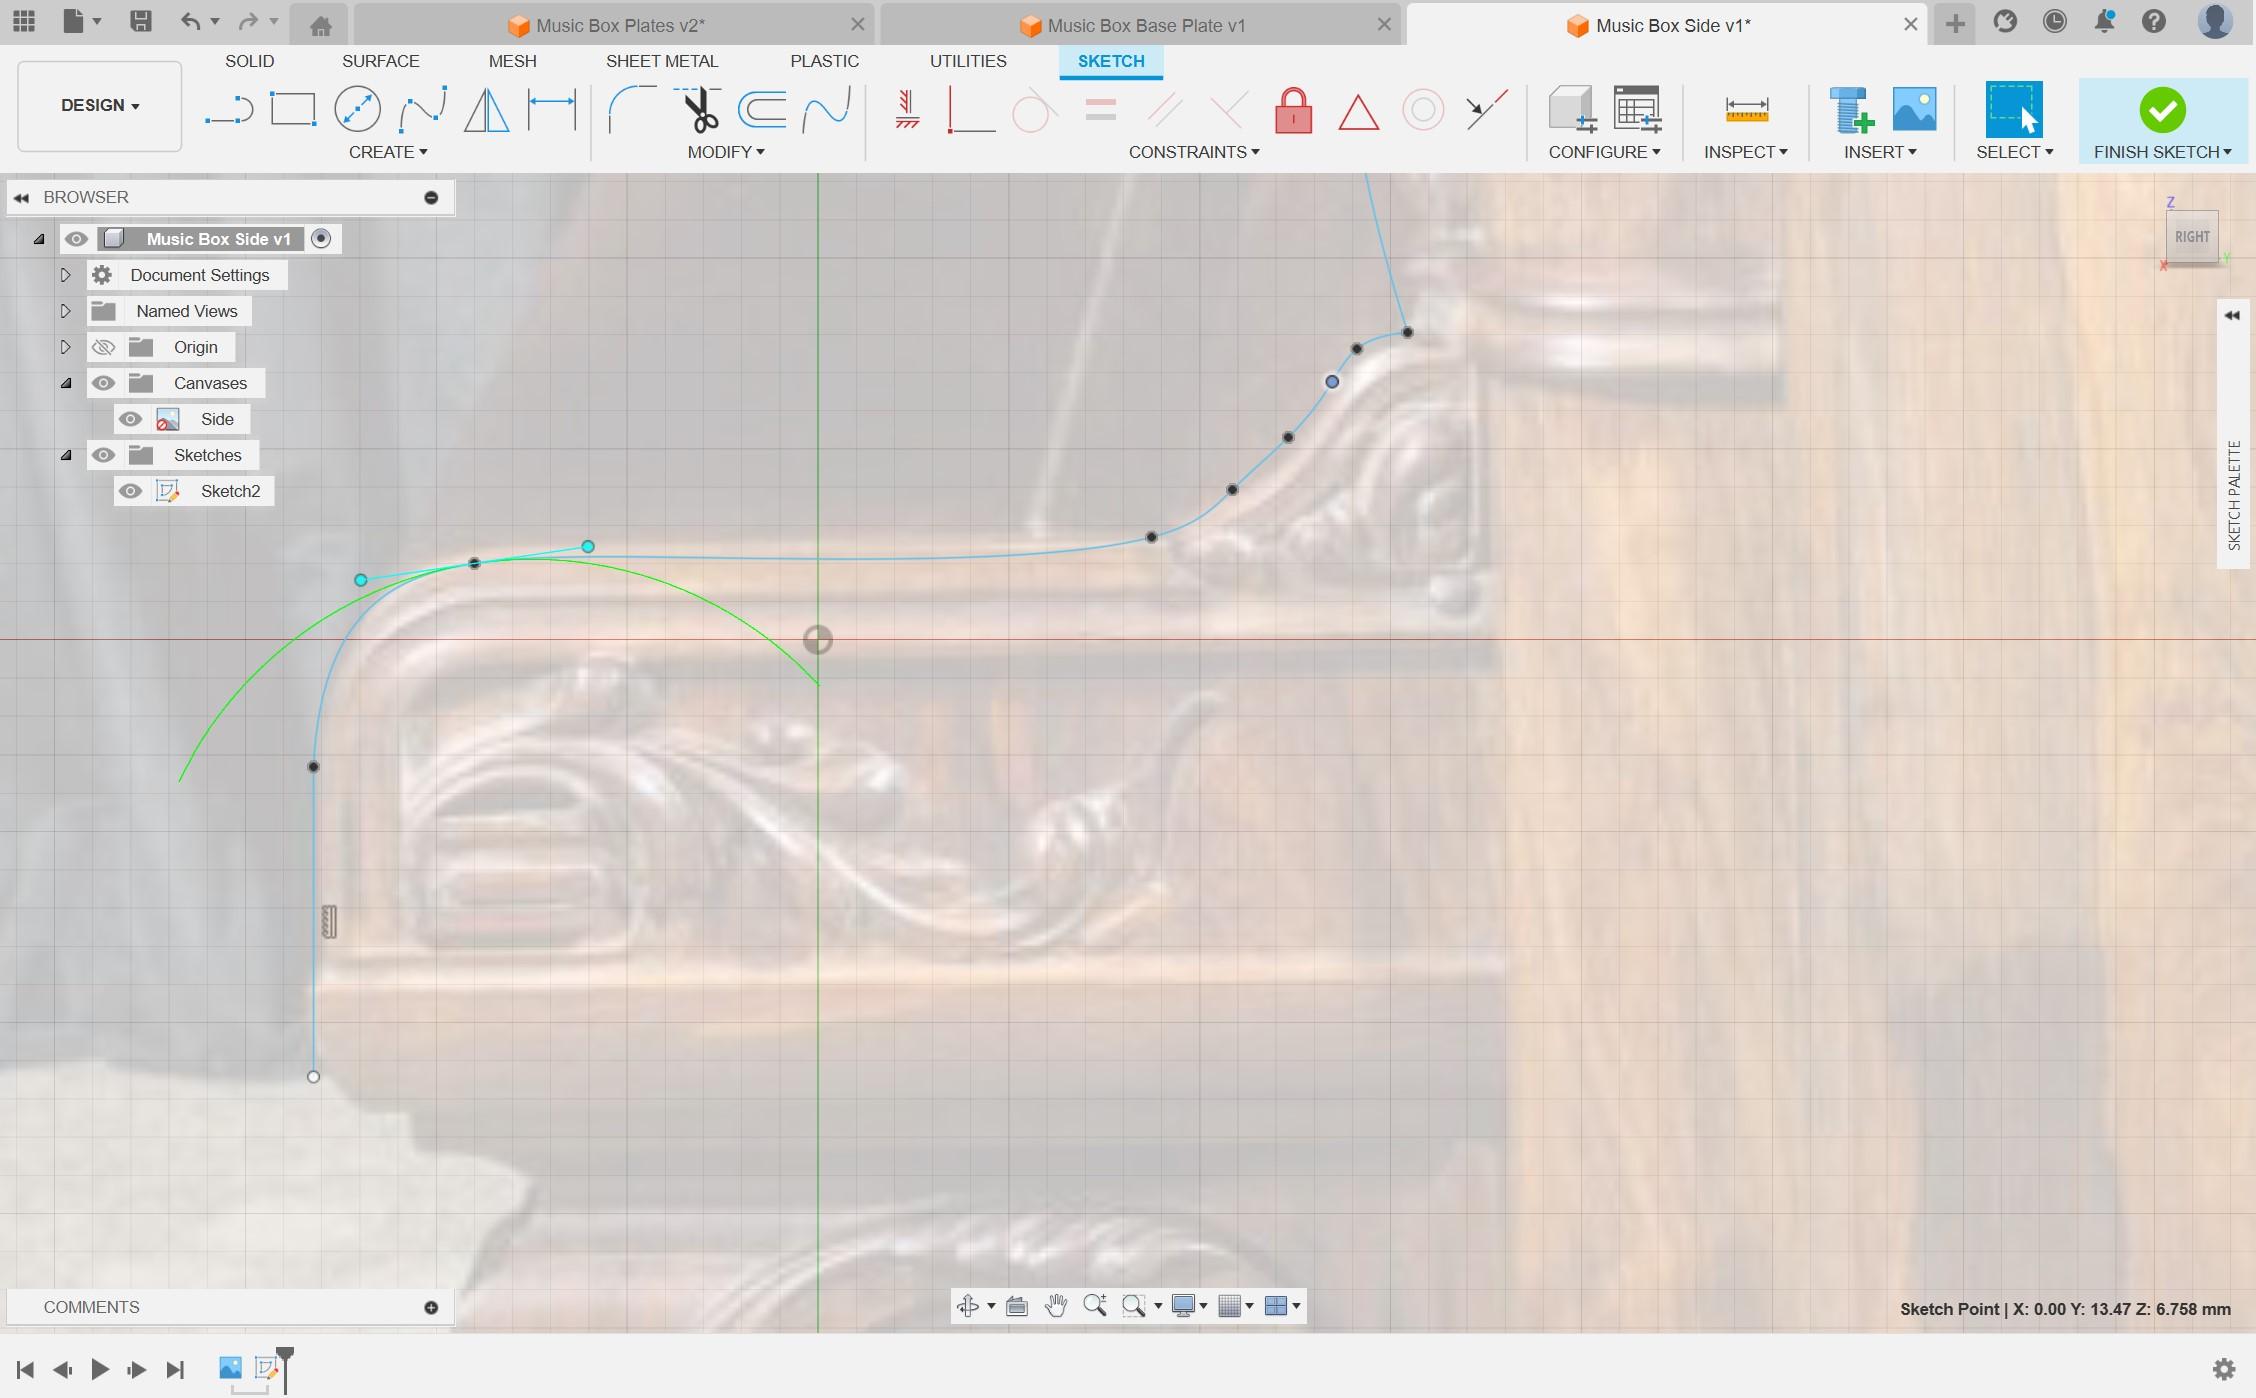Image resolution: width=2256 pixels, height=1398 pixels.
Task: Activate the Trim tool
Action: (698, 110)
